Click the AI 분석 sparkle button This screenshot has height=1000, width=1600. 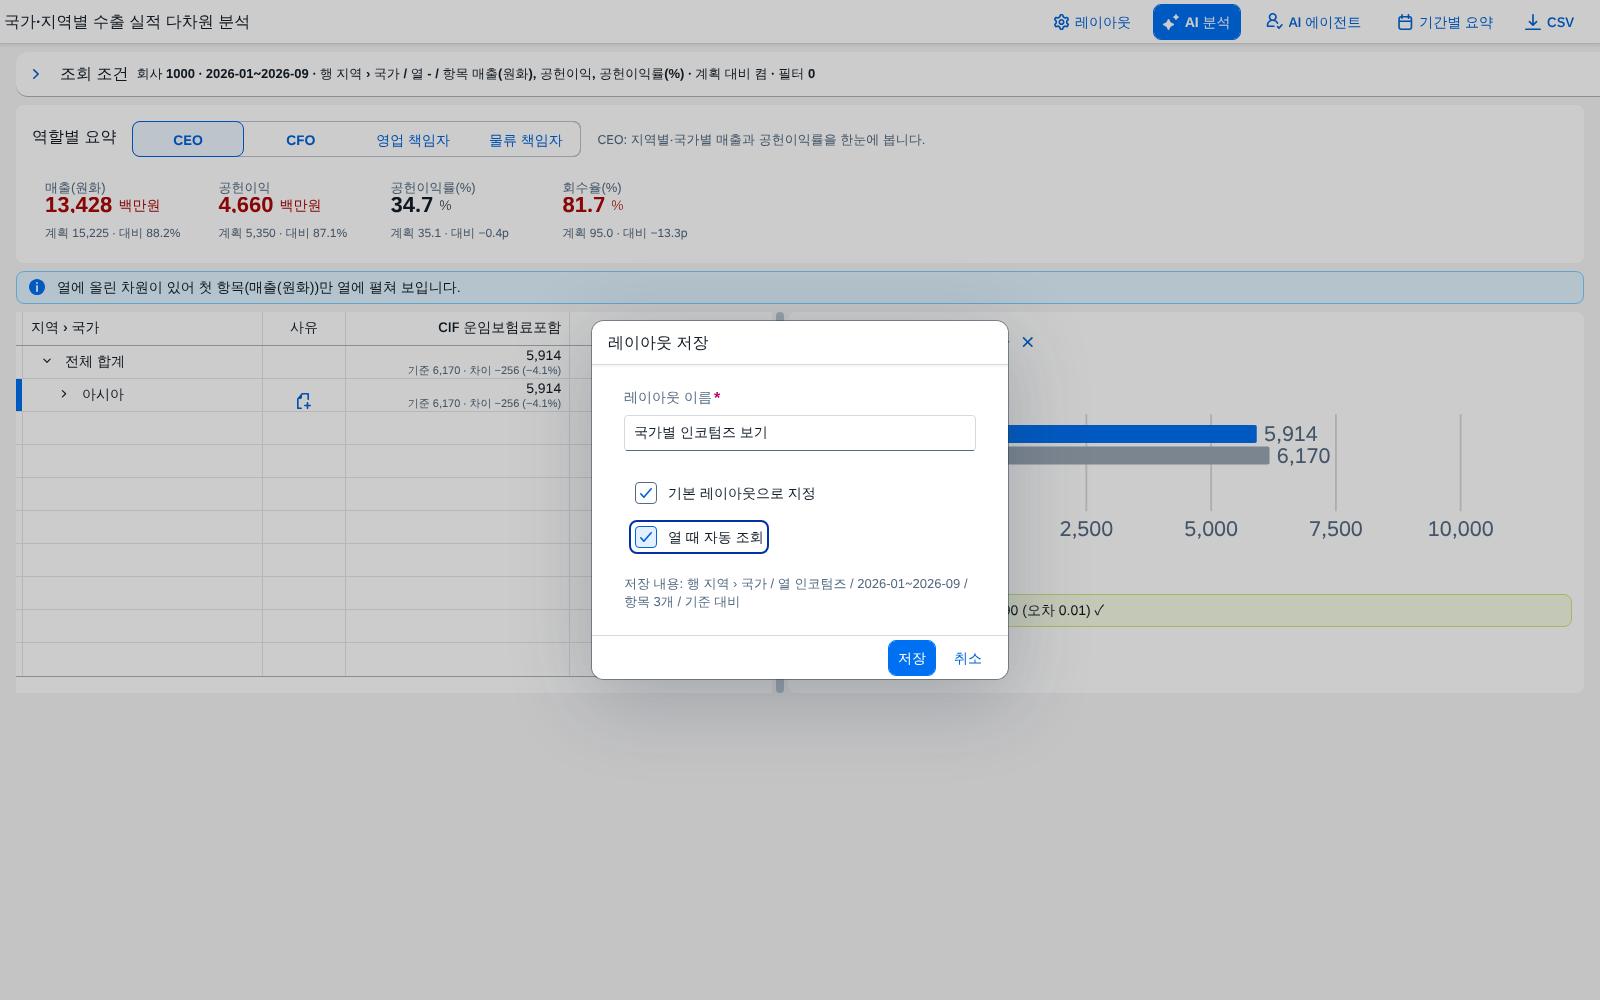click(x=1196, y=22)
